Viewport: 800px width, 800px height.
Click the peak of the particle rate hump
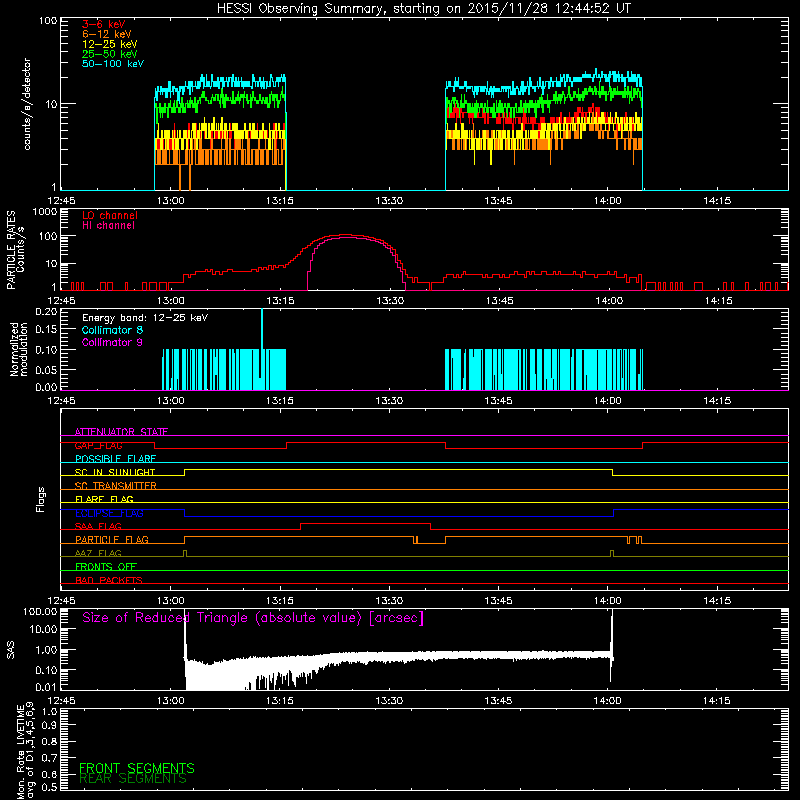pos(347,236)
